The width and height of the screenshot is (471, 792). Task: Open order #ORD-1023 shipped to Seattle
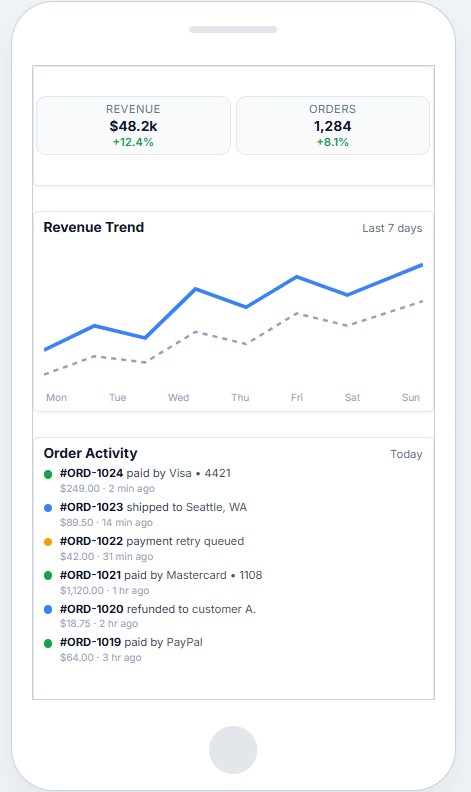tap(153, 507)
